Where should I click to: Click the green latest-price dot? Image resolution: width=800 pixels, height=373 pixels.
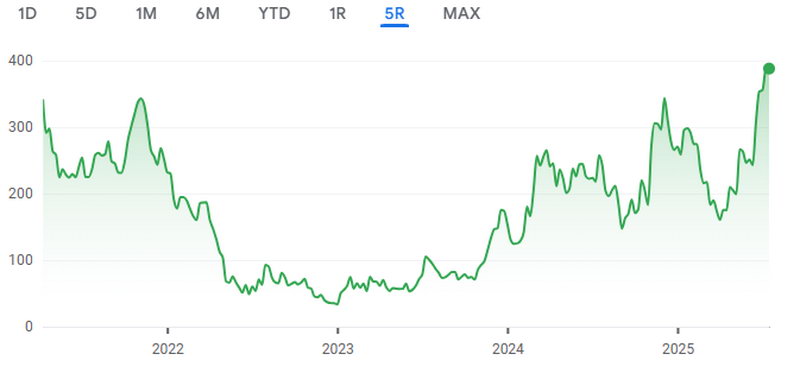[769, 68]
